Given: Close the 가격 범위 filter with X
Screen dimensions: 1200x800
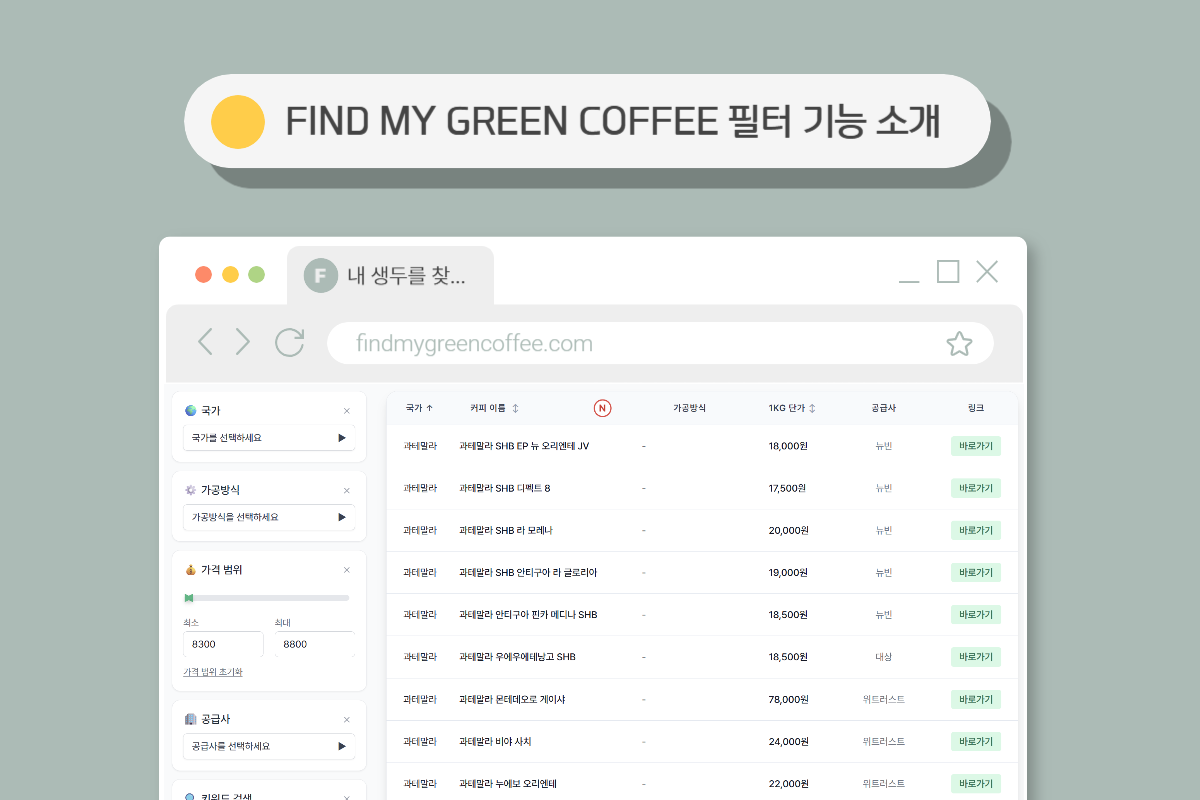Looking at the screenshot, I should coord(347,570).
